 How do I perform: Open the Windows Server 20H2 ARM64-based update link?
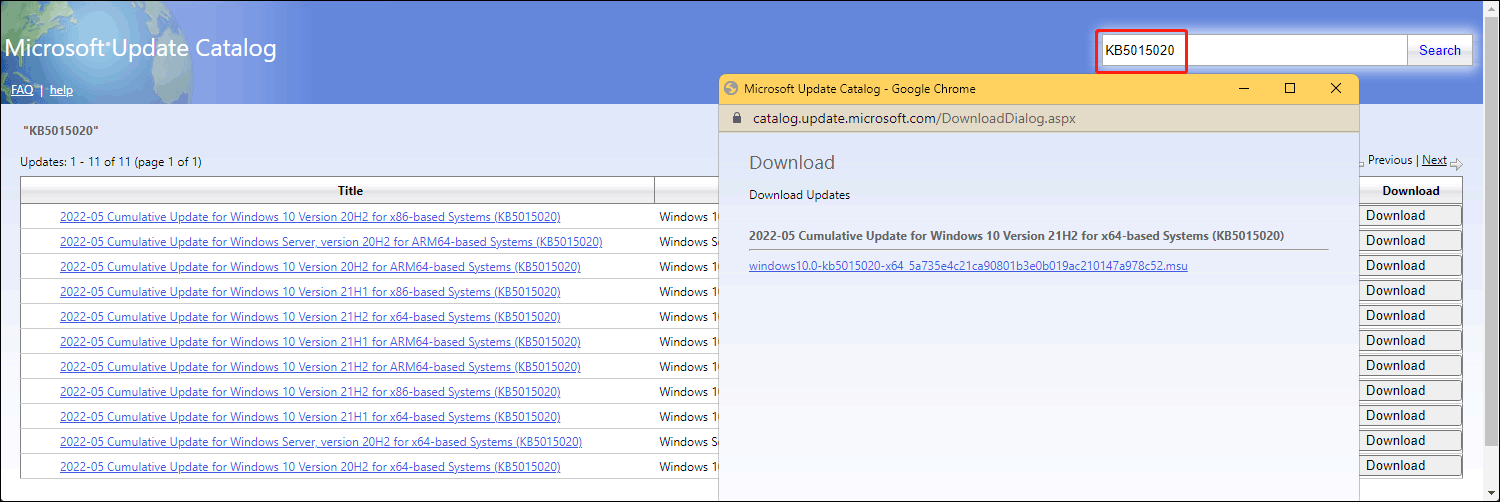[x=331, y=242]
